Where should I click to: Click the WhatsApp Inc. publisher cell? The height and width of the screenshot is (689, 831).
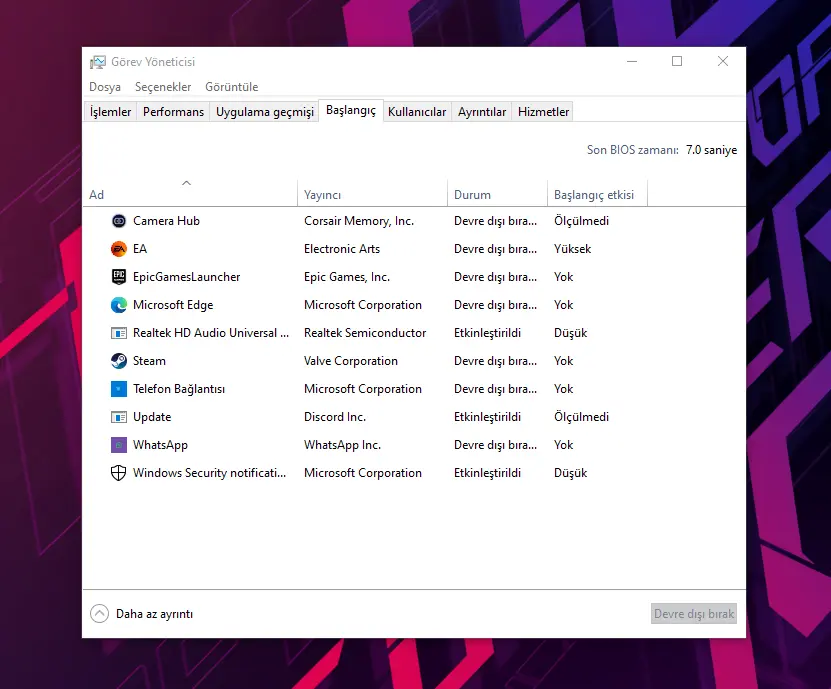342,445
